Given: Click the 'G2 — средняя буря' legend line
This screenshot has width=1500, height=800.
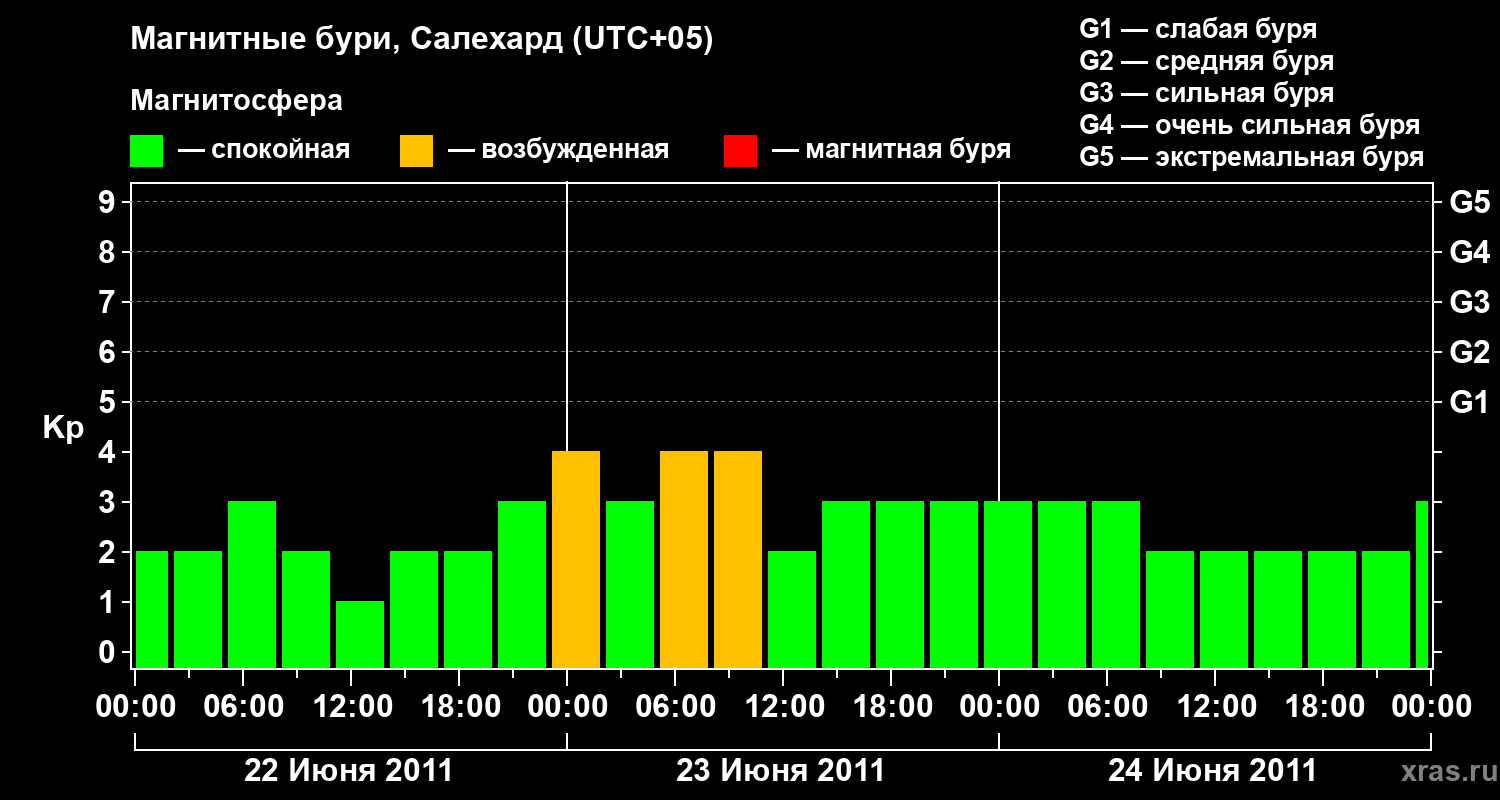Looking at the screenshot, I should click(1206, 61).
